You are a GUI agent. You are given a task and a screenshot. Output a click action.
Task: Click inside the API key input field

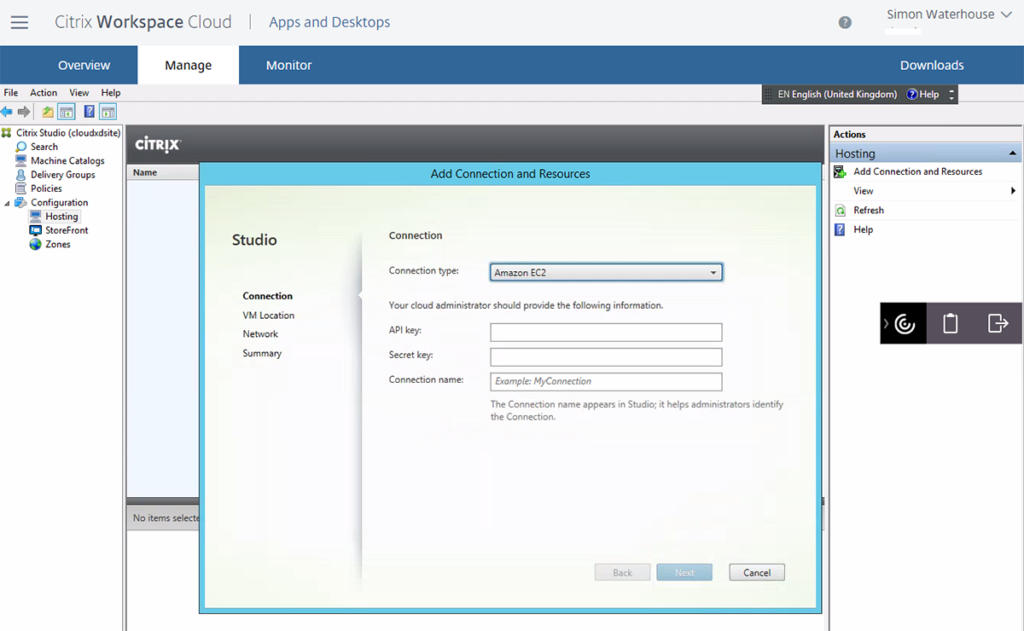coord(605,331)
